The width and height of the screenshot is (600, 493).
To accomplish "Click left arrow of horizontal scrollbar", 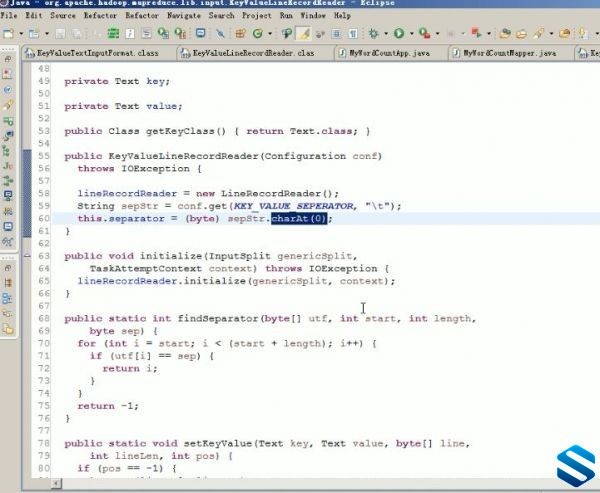I will click(56, 484).
